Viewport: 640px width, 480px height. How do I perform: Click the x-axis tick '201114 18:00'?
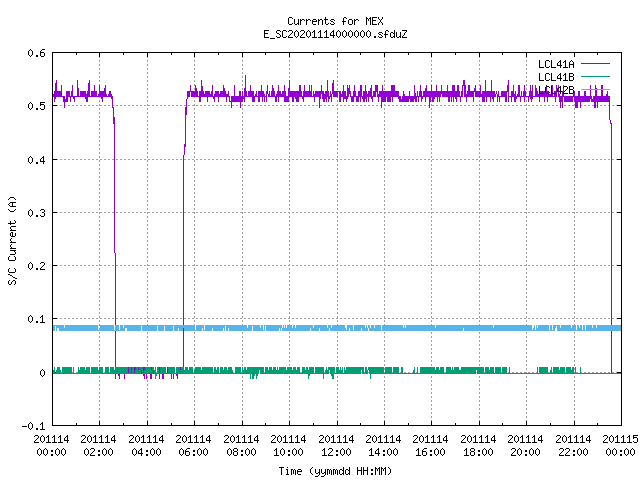[x=478, y=446]
